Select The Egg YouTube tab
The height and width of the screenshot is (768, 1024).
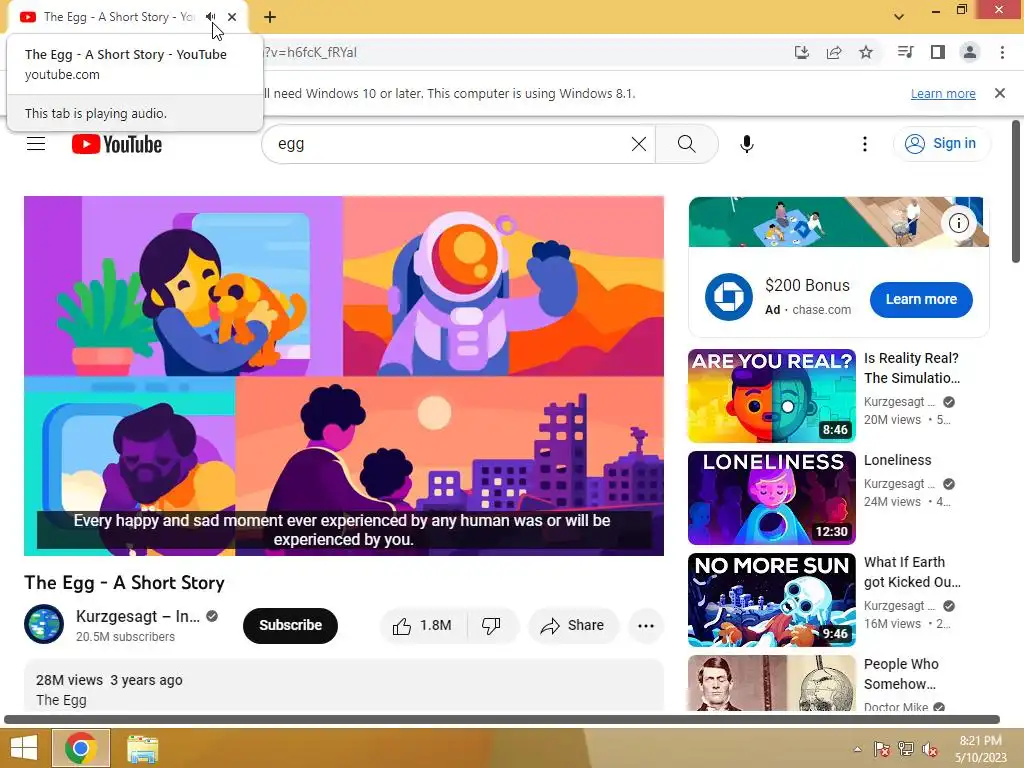coord(118,17)
